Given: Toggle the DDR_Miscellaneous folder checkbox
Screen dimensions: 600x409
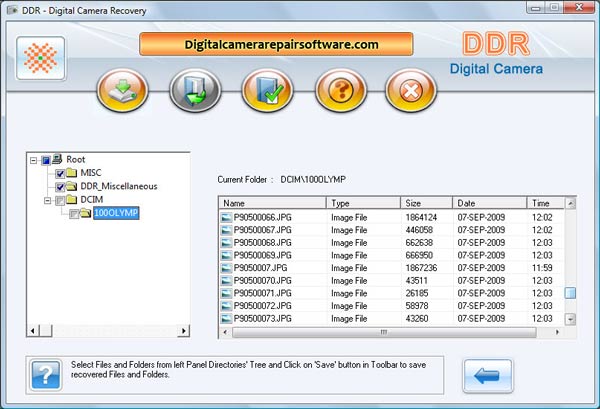Looking at the screenshot, I should click(x=60, y=187).
